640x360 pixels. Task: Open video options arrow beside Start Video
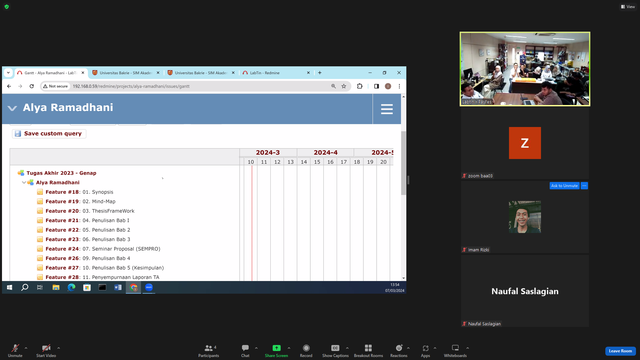point(58,348)
